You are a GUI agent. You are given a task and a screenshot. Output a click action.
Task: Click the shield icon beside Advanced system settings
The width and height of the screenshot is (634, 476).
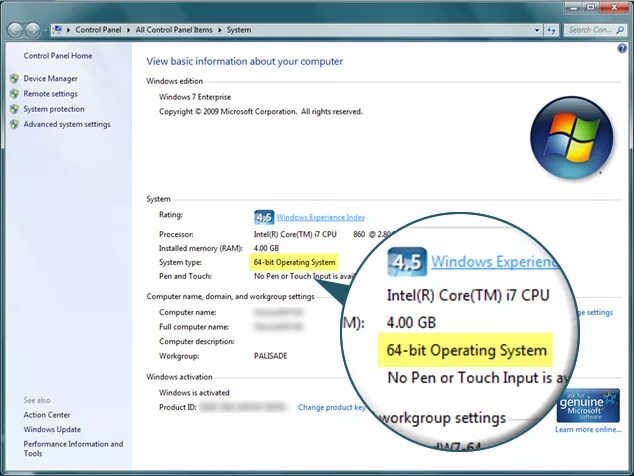pyautogui.click(x=15, y=124)
